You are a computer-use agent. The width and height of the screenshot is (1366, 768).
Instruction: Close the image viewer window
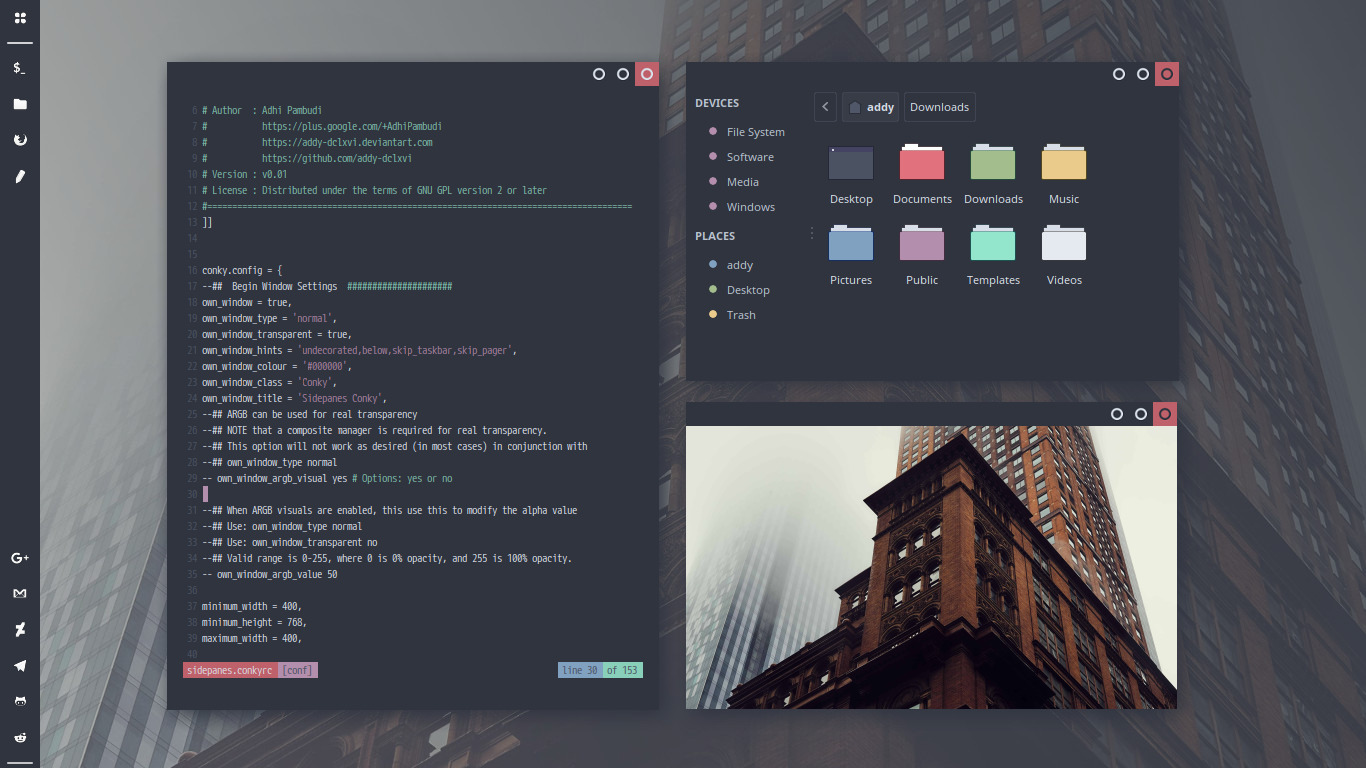click(1165, 414)
